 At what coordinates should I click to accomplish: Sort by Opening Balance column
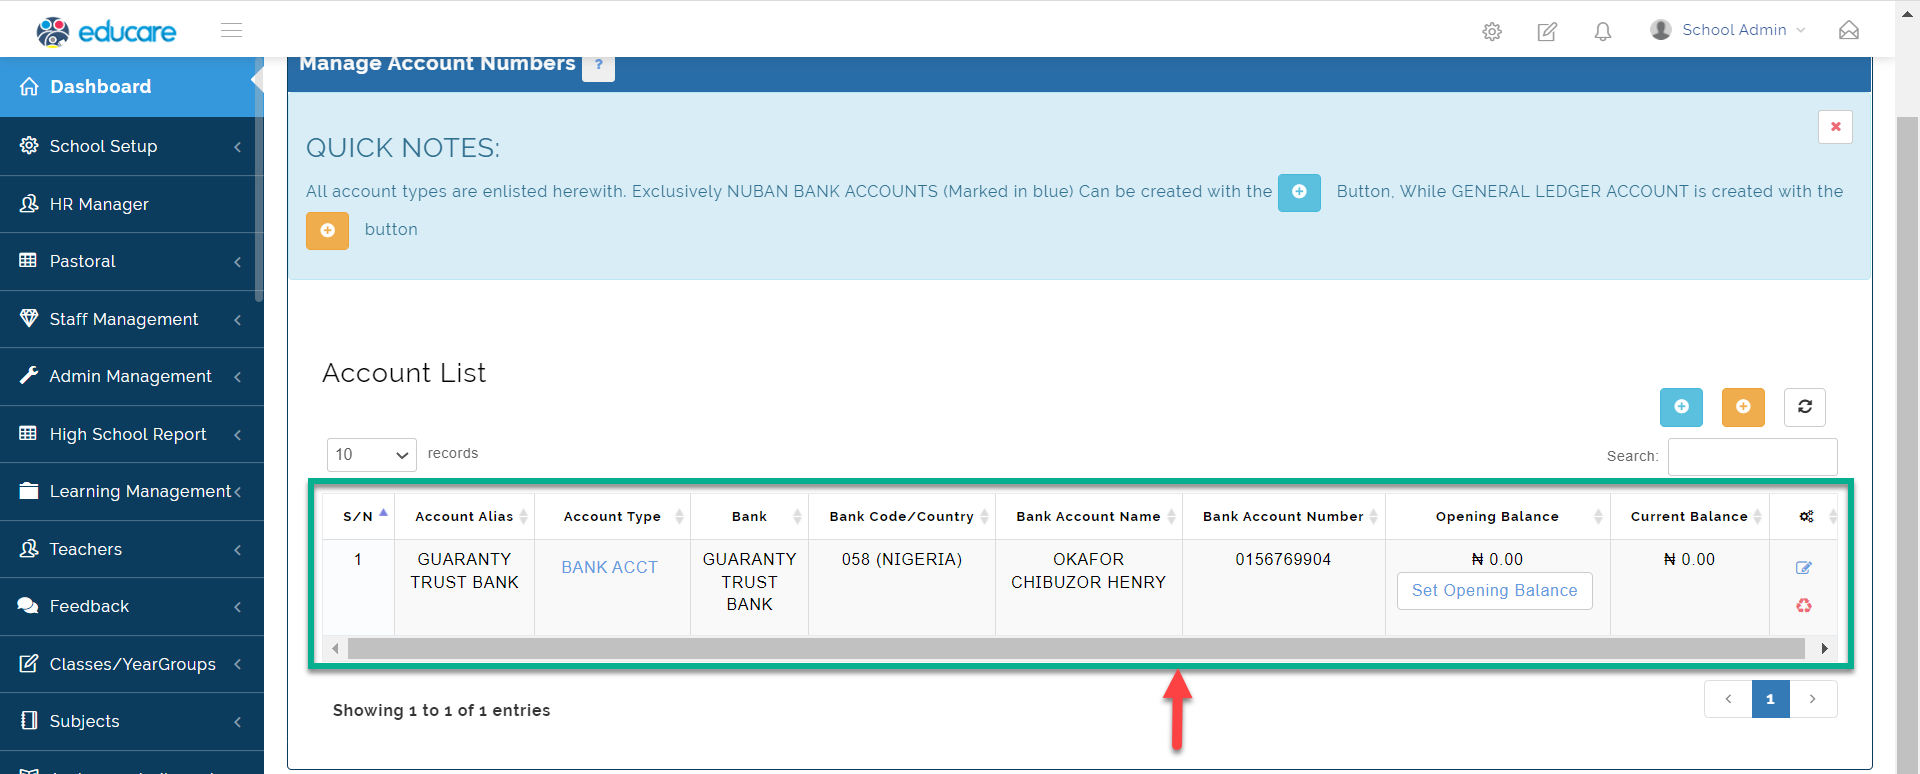click(x=1497, y=517)
